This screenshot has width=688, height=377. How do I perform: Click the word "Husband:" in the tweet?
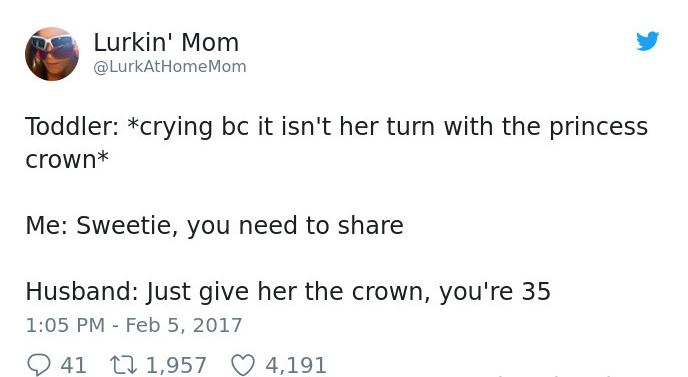82,291
